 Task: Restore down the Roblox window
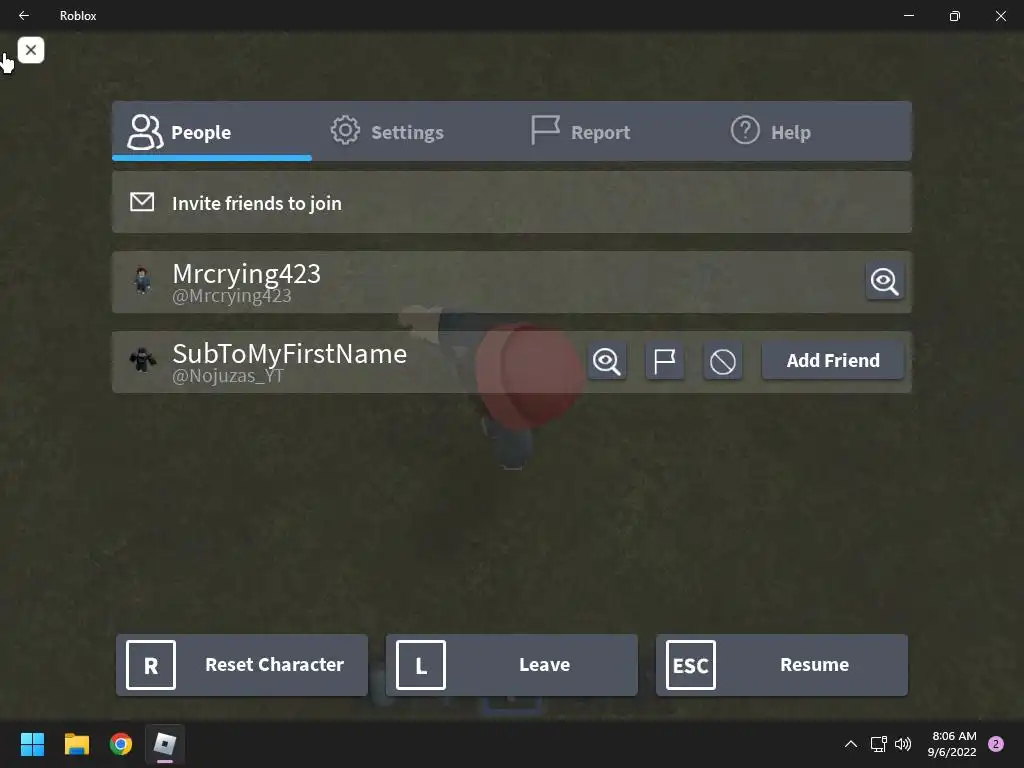click(955, 15)
